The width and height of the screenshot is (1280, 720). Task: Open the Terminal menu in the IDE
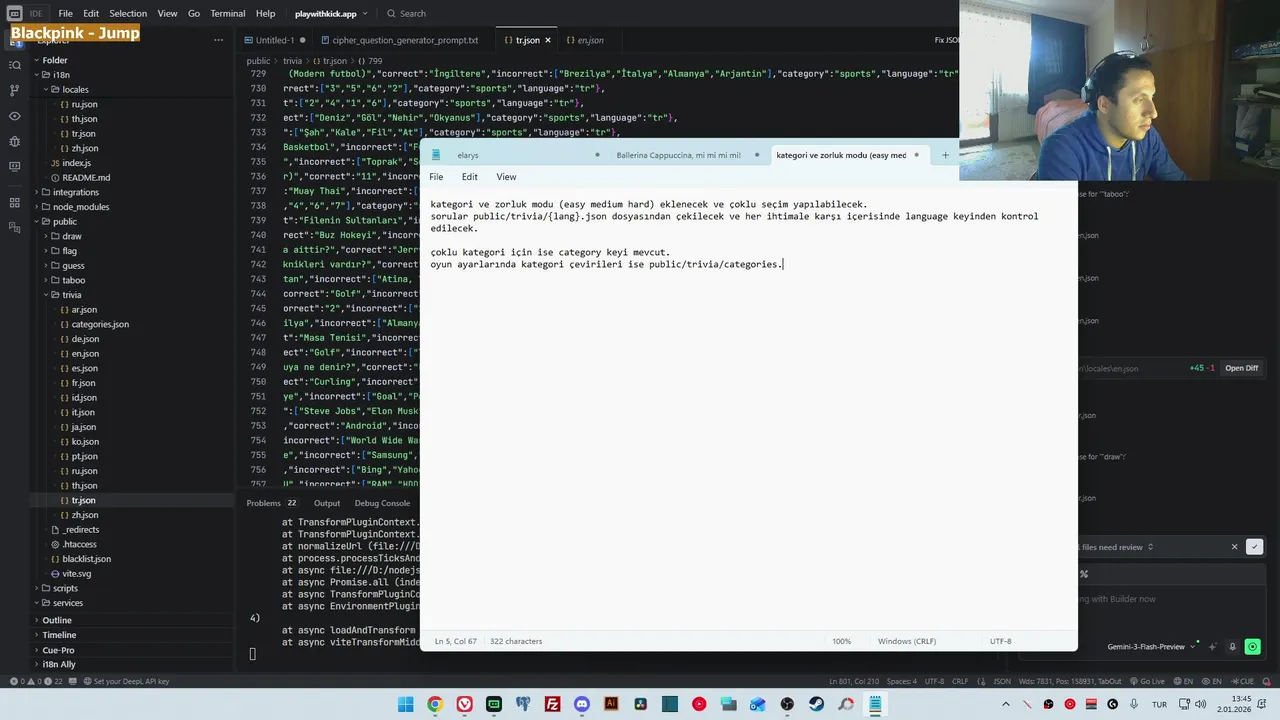228,13
